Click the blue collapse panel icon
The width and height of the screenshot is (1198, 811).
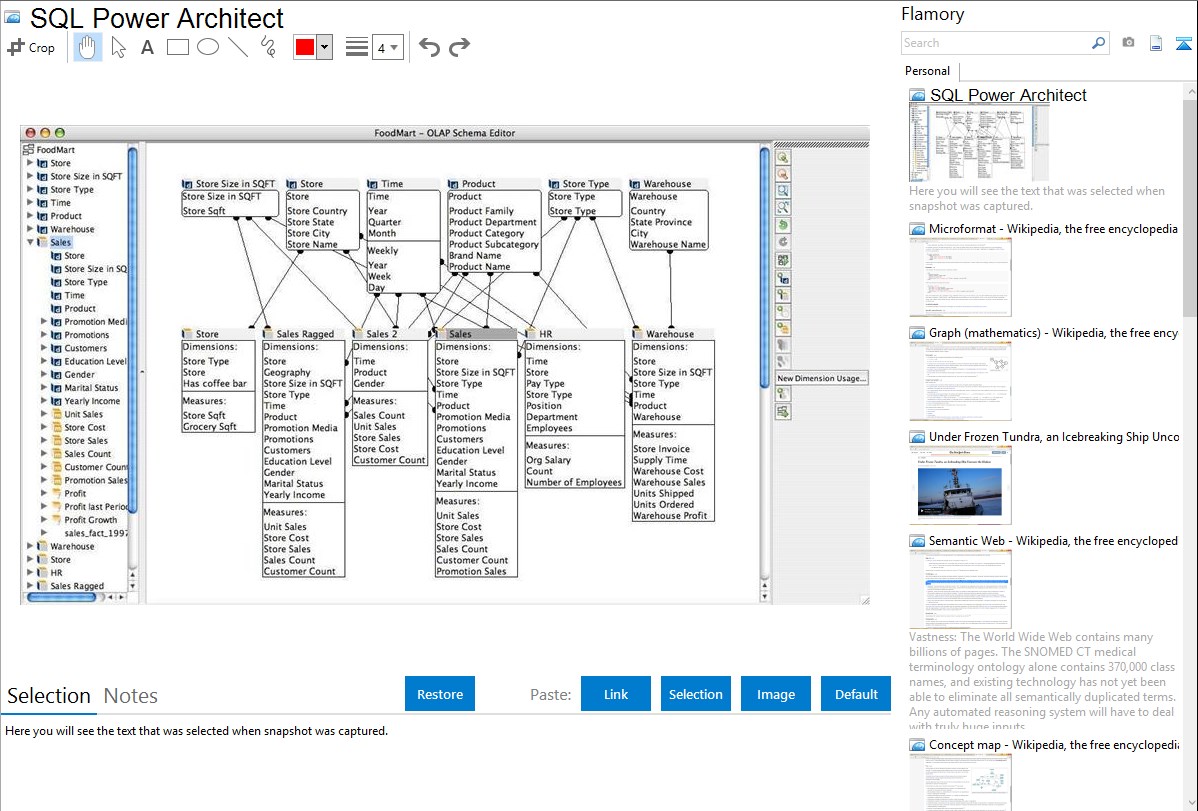1183,43
